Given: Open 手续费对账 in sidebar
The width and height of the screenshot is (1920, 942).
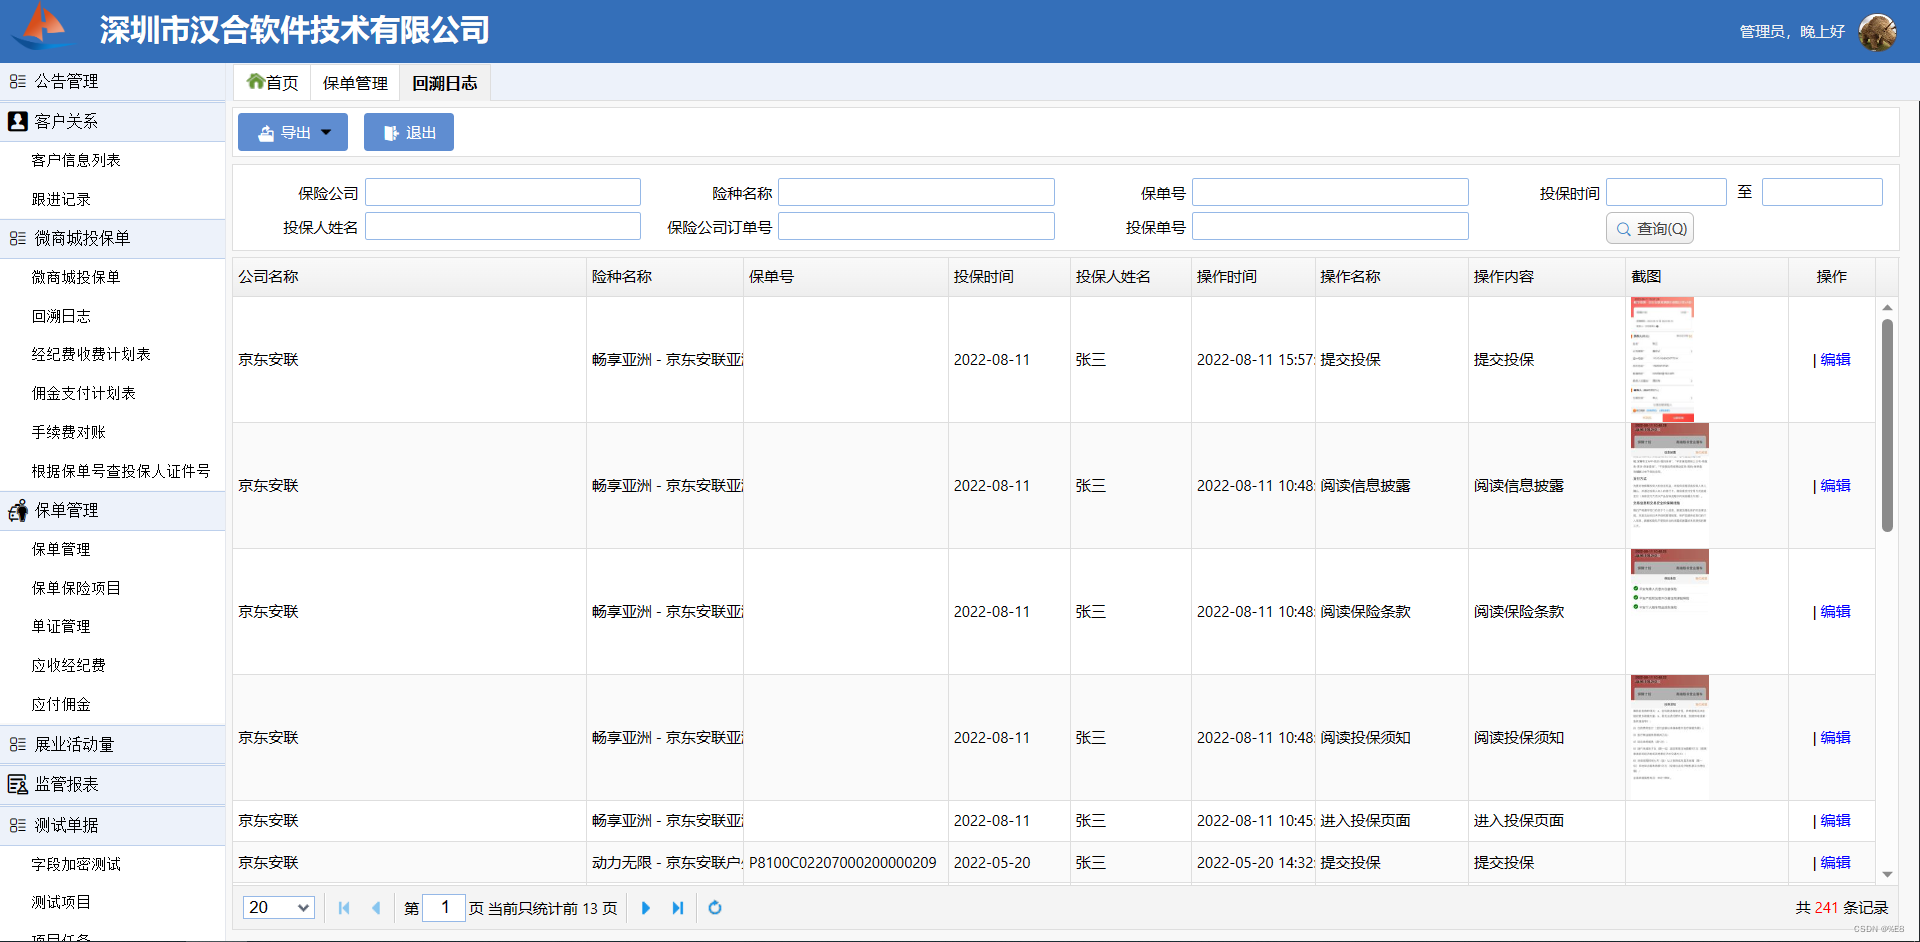Looking at the screenshot, I should click(x=68, y=432).
